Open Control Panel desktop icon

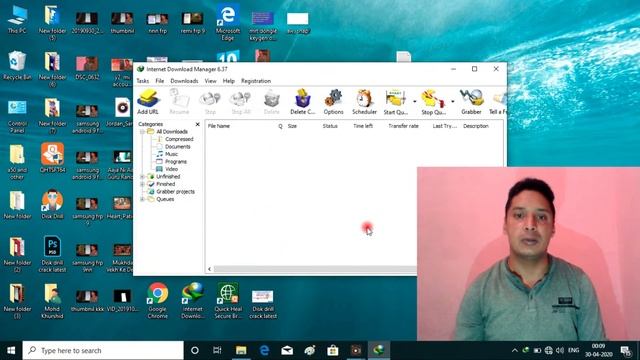click(x=17, y=116)
